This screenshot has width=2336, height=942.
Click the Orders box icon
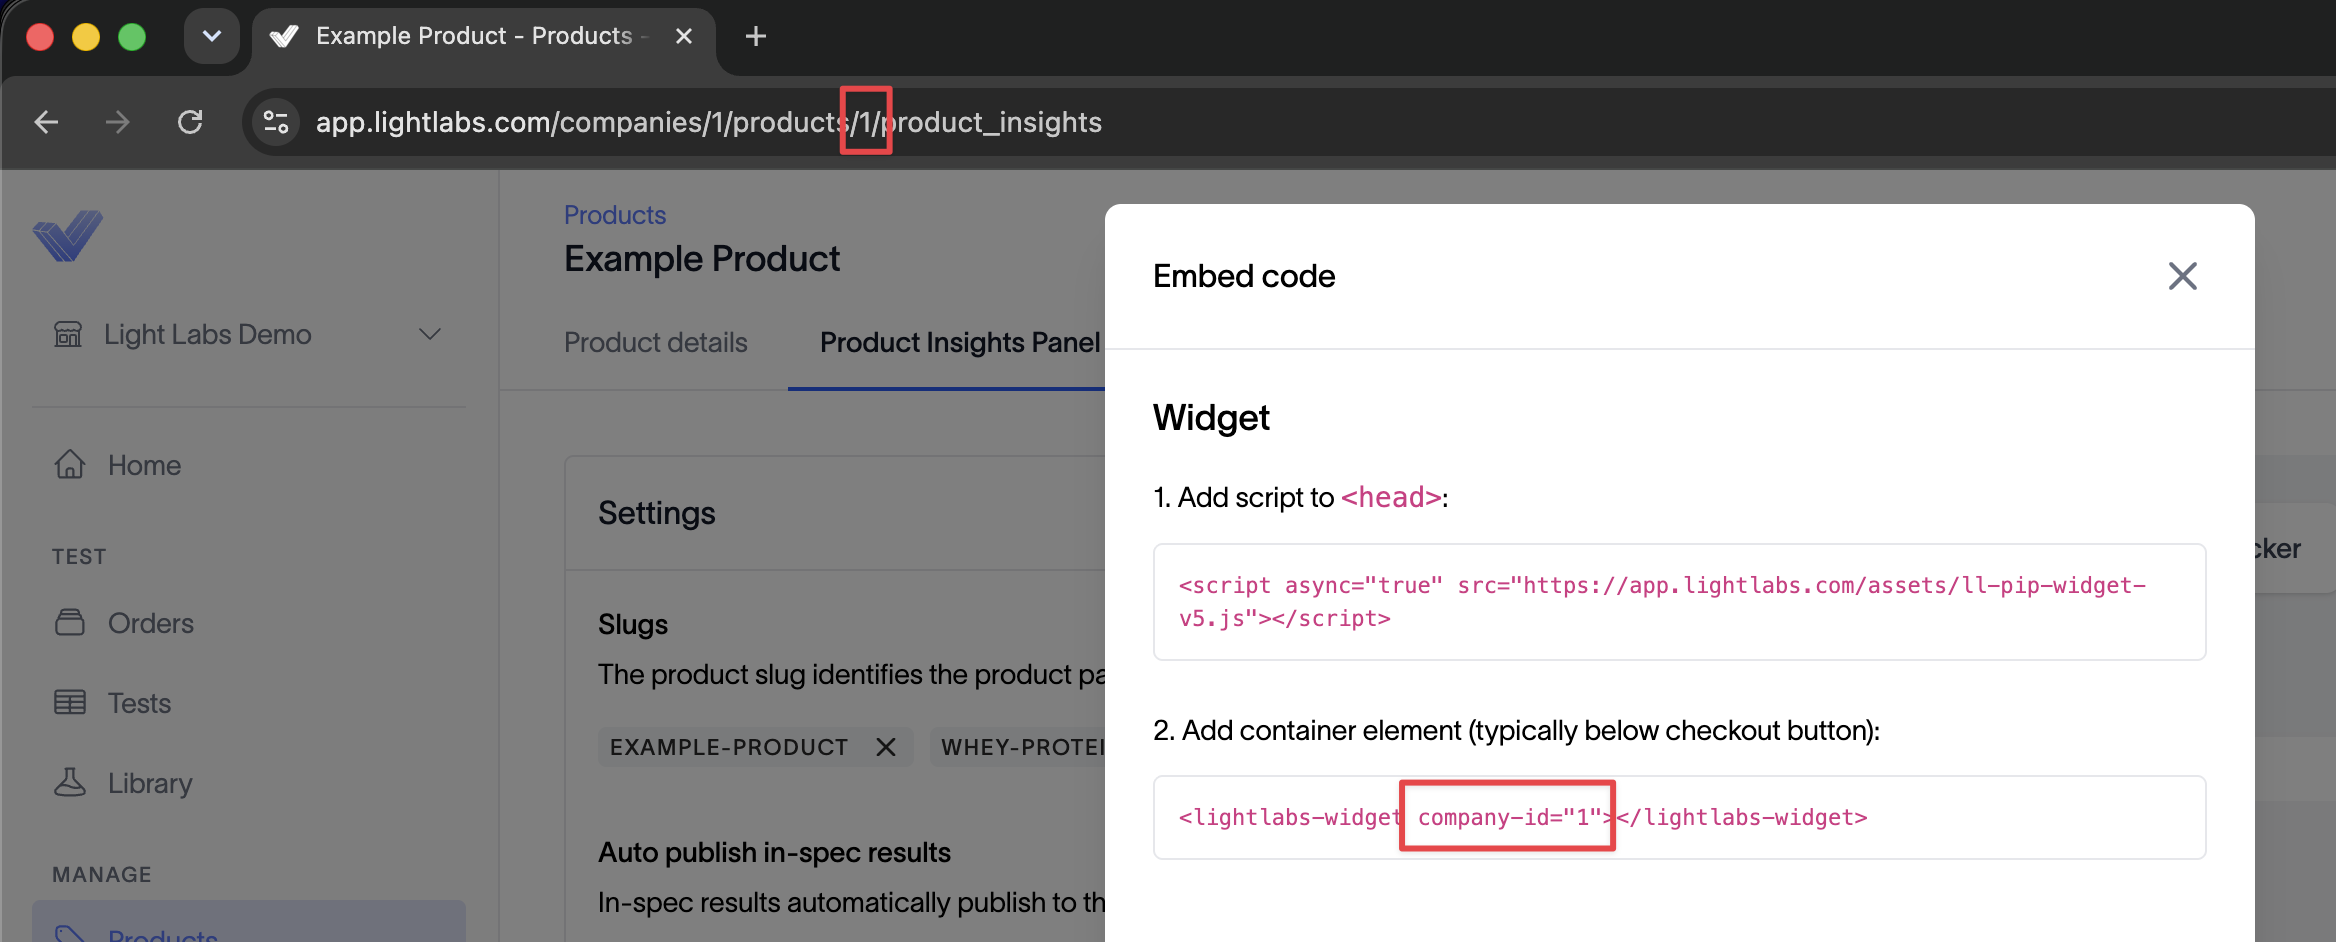click(70, 622)
